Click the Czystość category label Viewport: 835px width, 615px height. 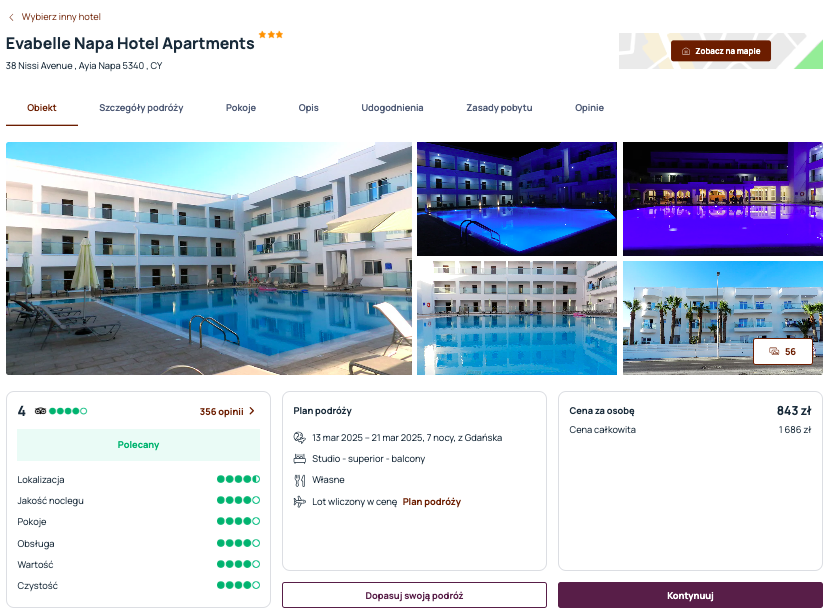pyautogui.click(x=37, y=586)
